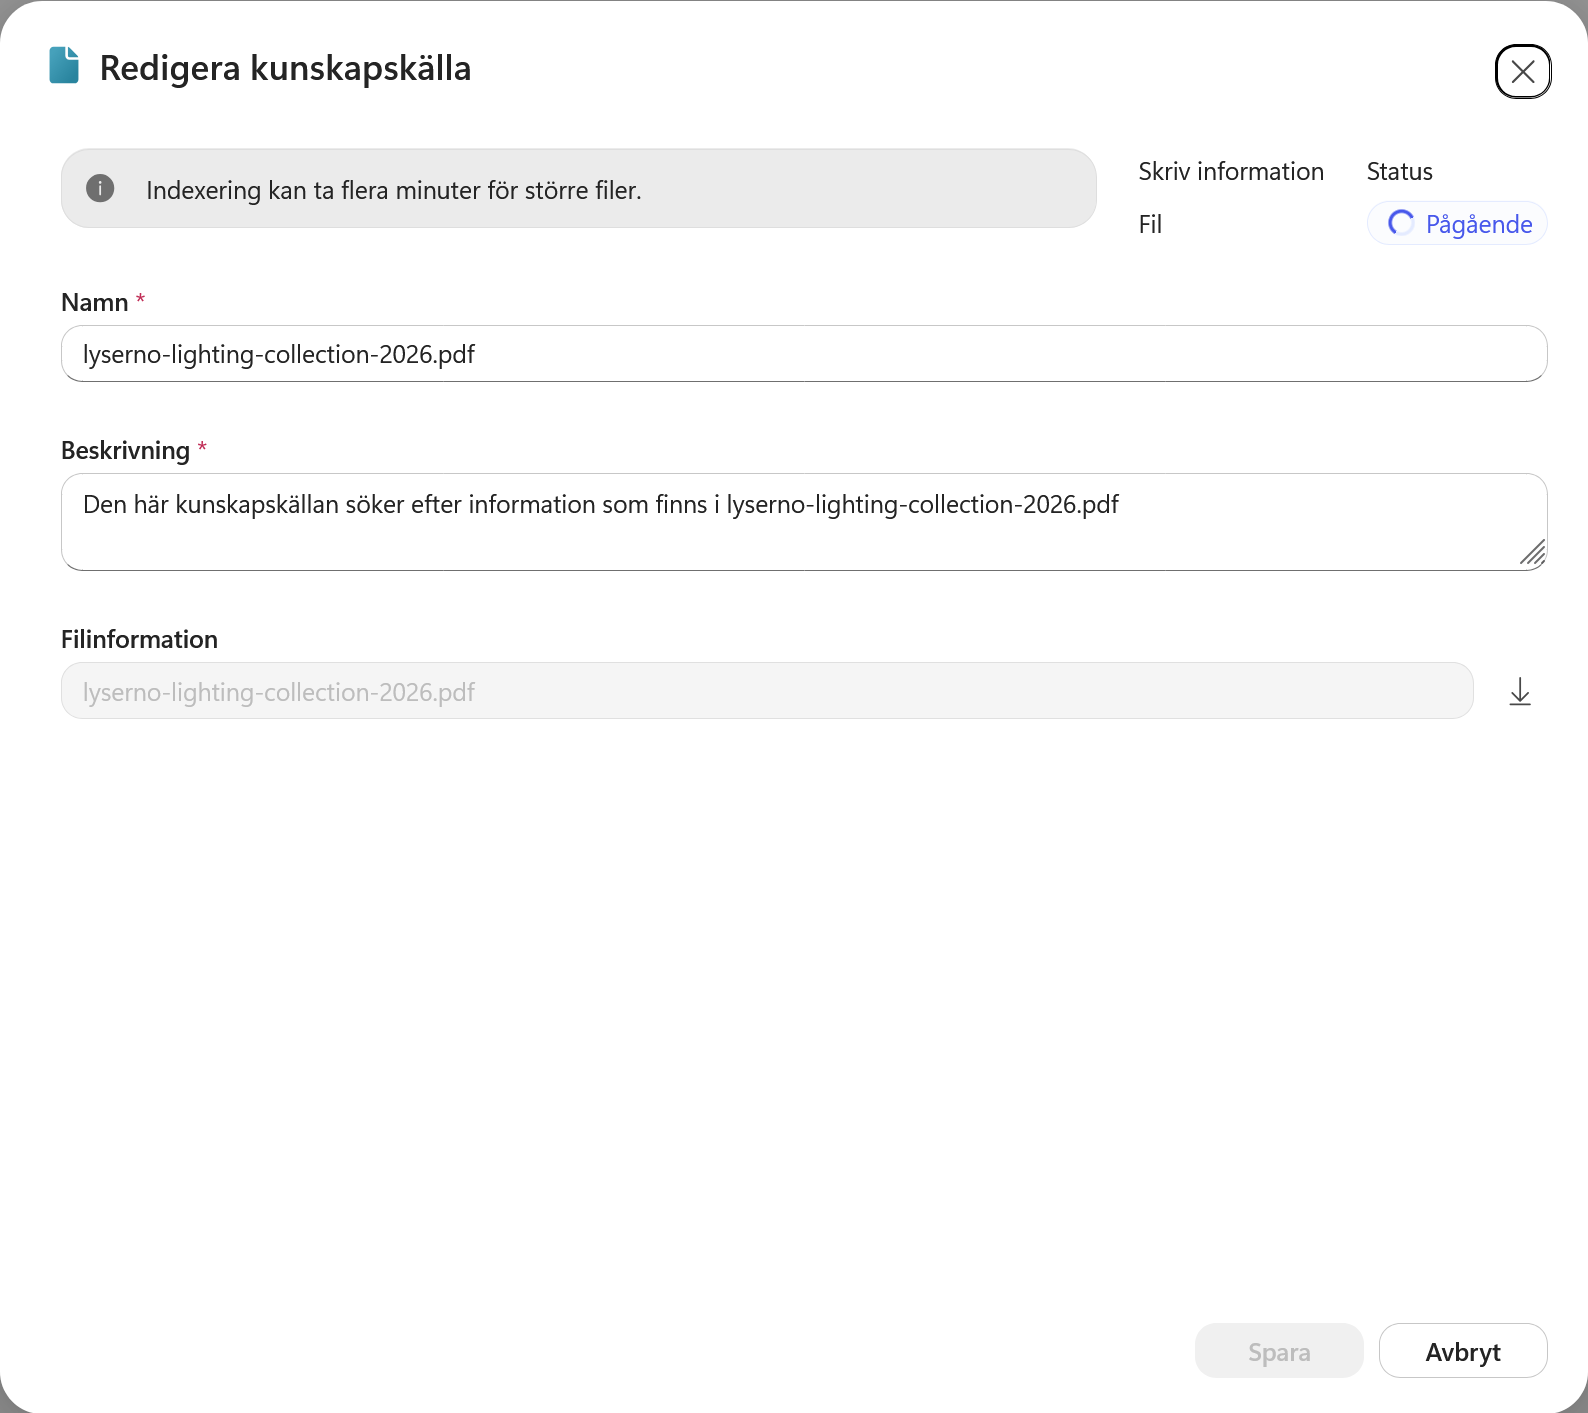Click the 'Fil' type value

1150,224
